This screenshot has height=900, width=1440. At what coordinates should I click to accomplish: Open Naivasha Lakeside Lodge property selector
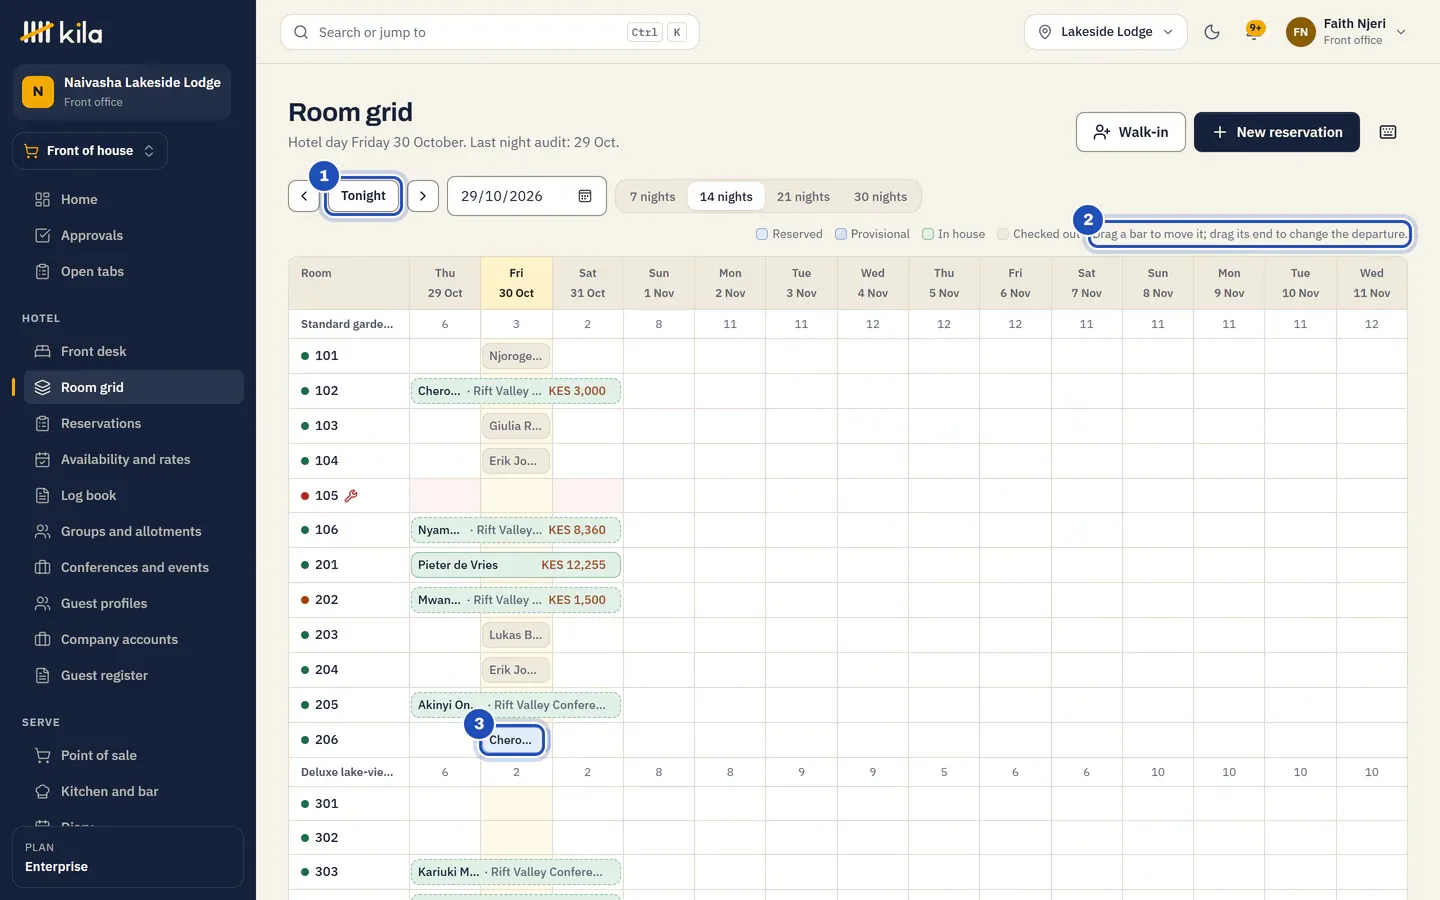tap(122, 92)
